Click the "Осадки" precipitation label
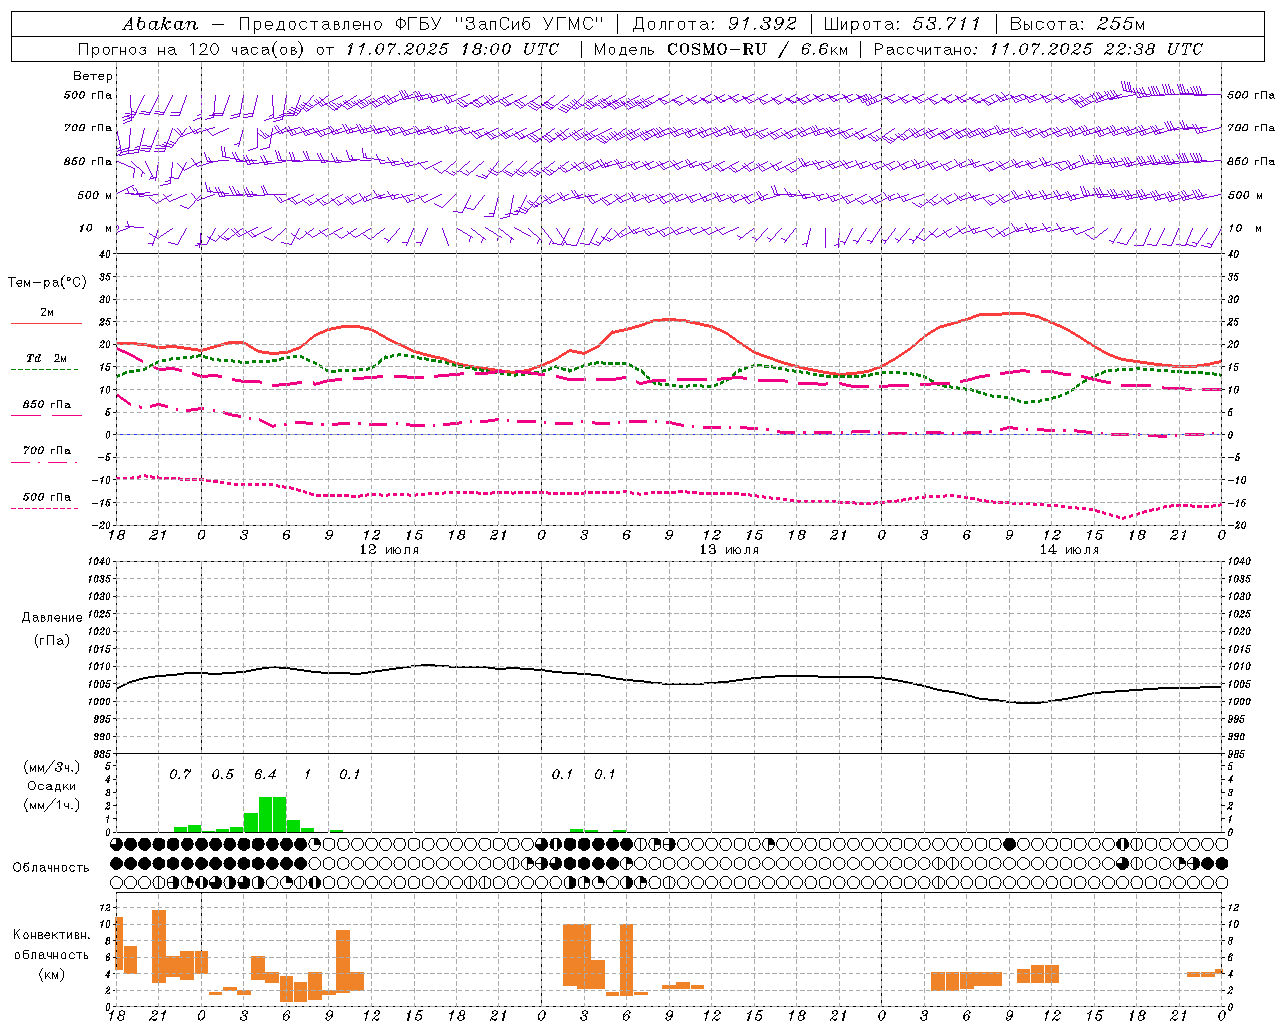This screenshot has width=1280, height=1024. tap(51, 786)
